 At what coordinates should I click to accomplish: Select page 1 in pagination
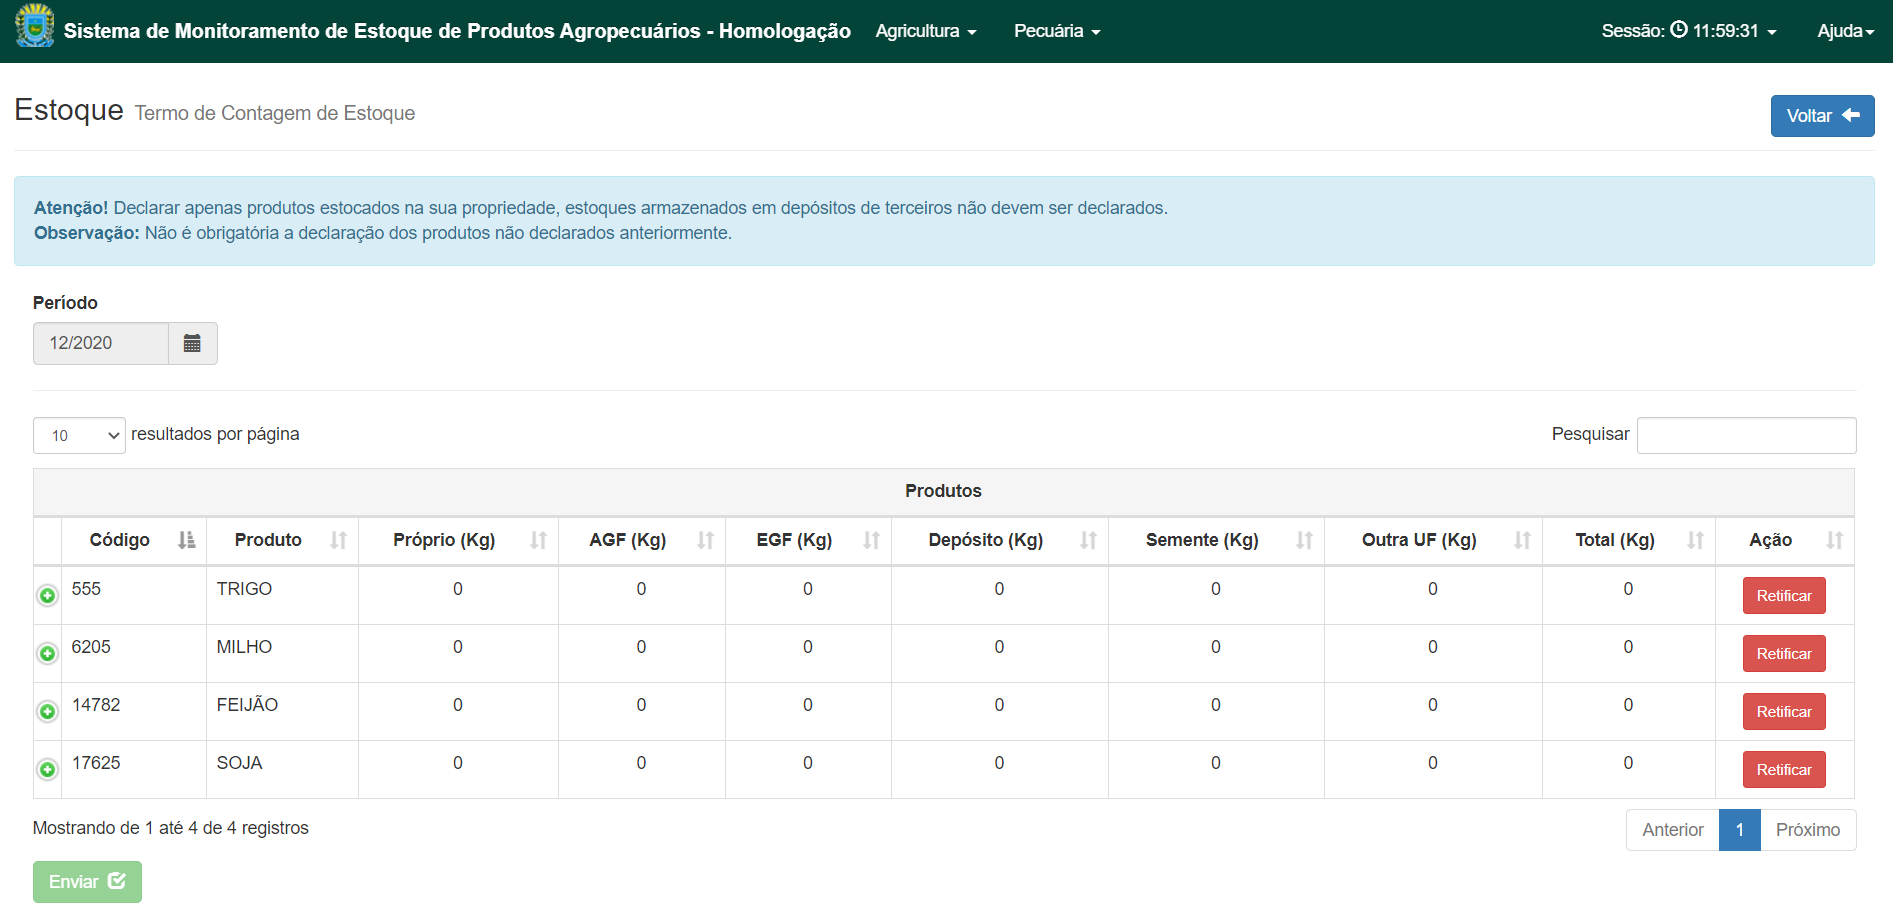(1739, 830)
